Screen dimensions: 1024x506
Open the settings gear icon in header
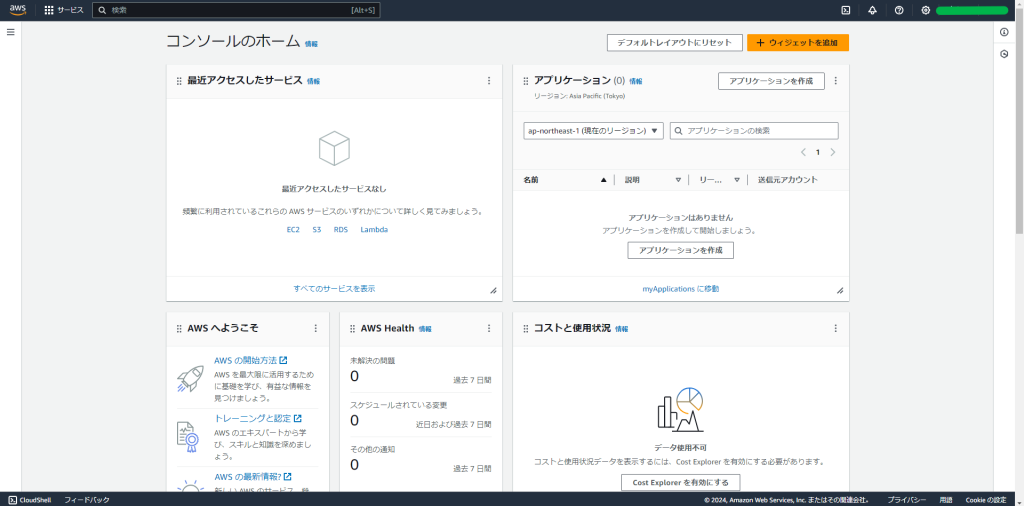(926, 10)
